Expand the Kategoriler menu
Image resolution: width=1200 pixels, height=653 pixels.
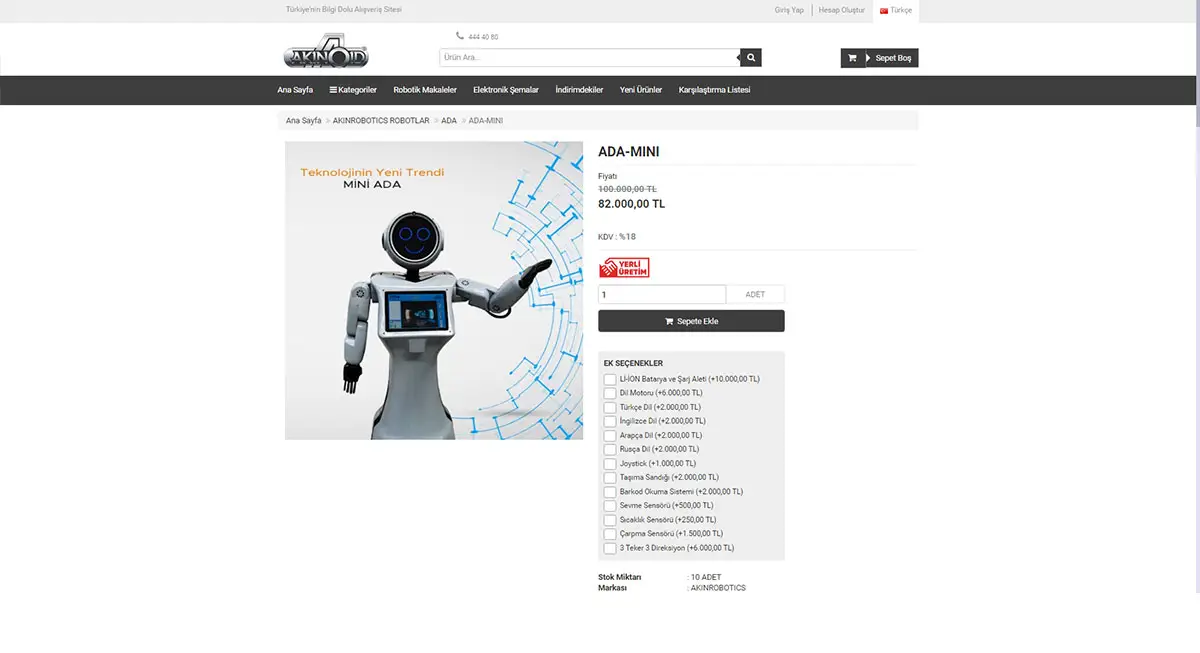click(x=353, y=90)
